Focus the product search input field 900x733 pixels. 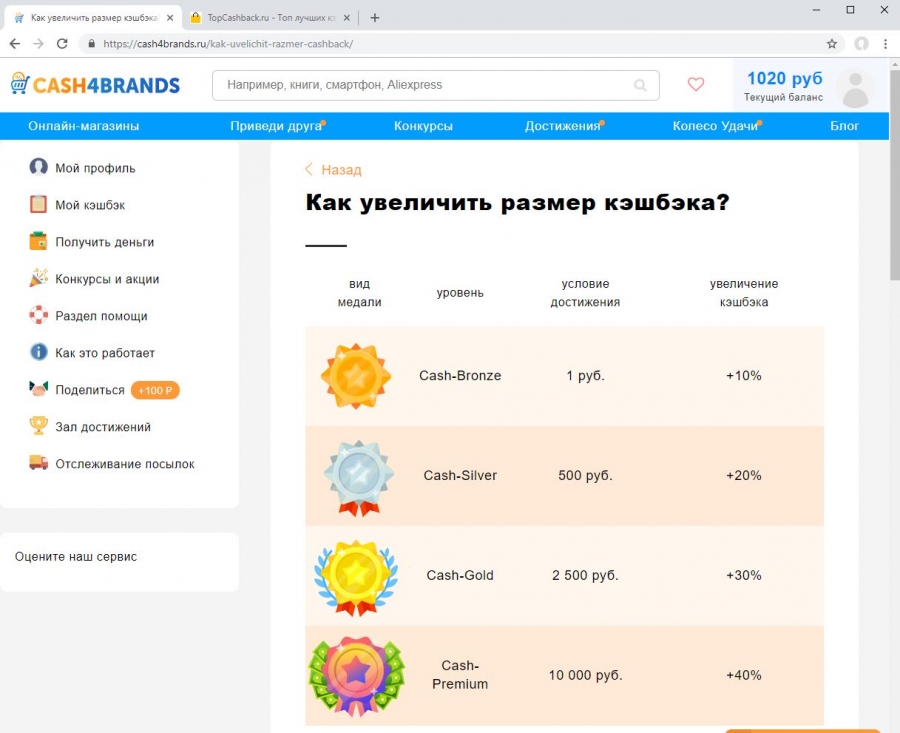(x=436, y=86)
